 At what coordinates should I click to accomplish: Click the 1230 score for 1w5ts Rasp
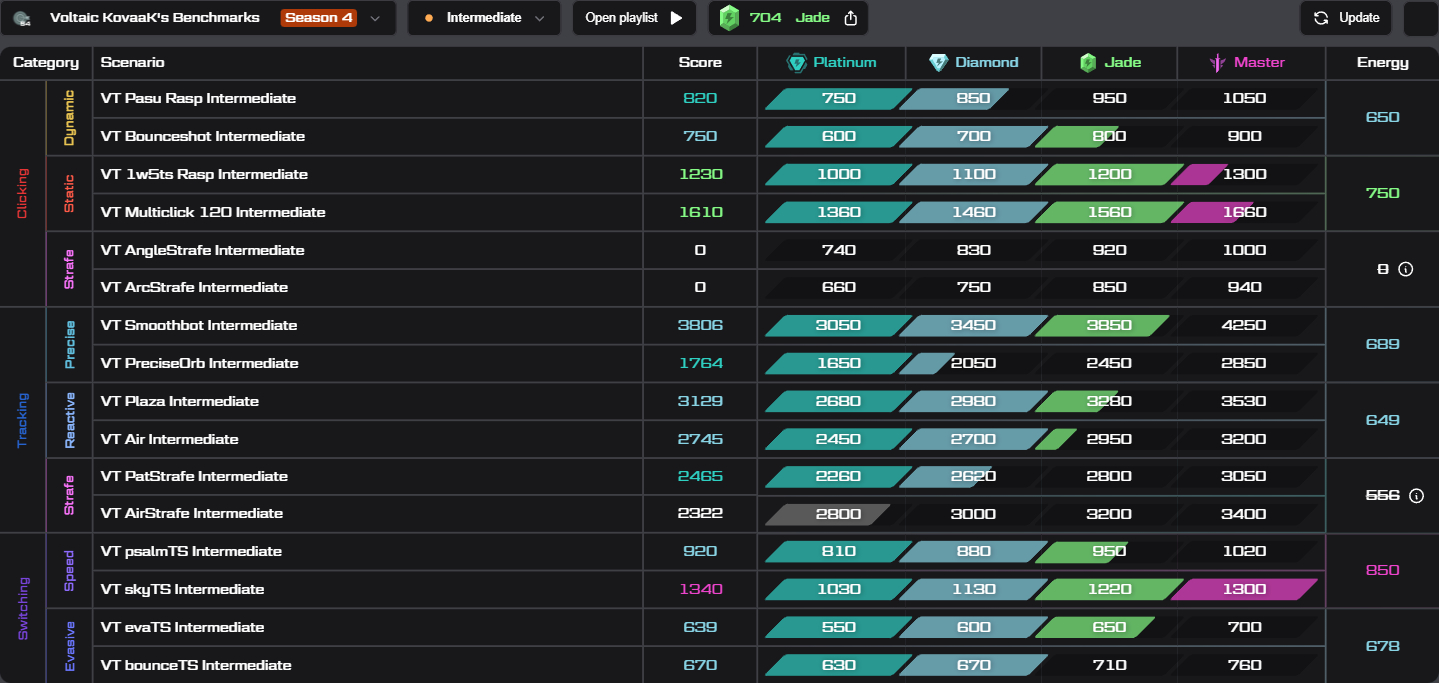(x=700, y=175)
